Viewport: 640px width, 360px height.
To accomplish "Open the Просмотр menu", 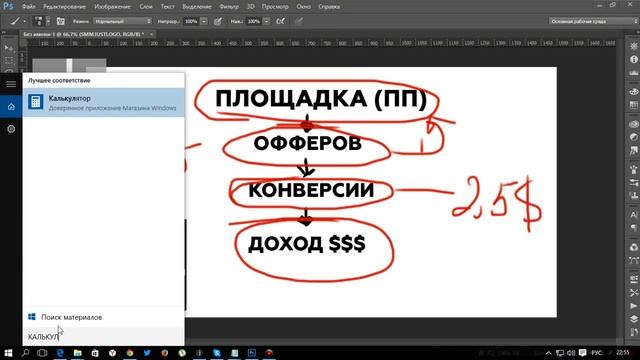I will point(275,7).
